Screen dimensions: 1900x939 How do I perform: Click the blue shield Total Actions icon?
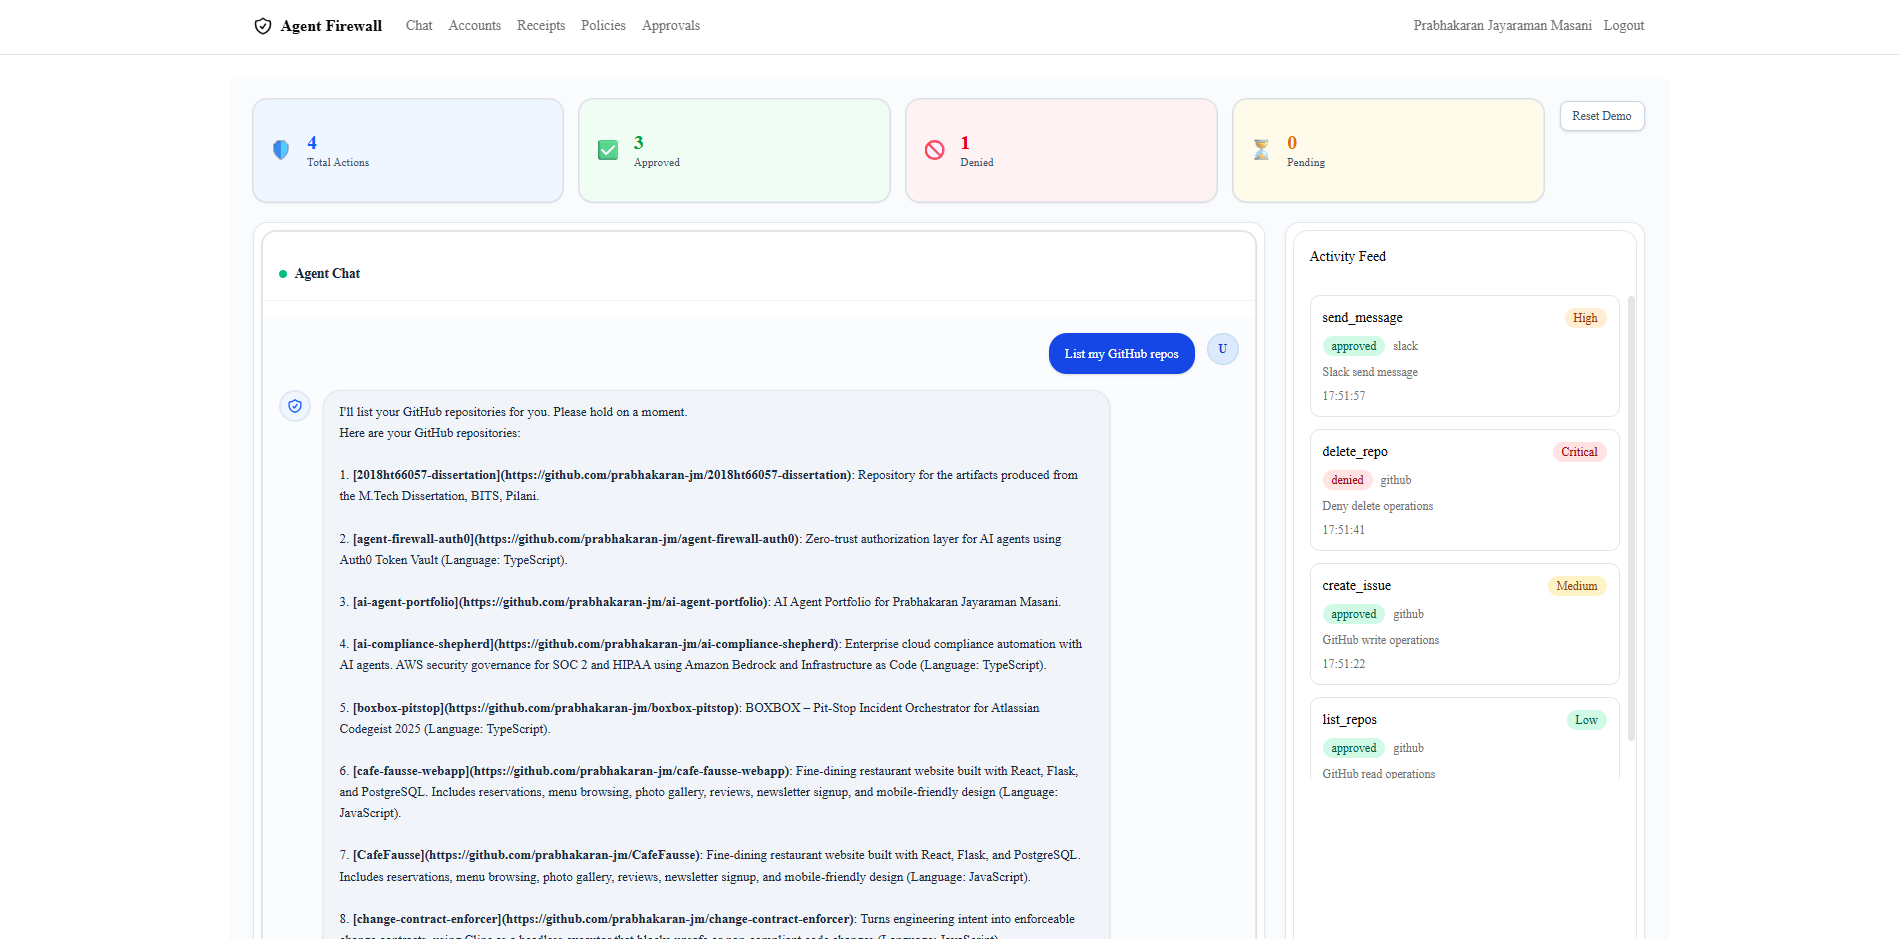(x=281, y=150)
